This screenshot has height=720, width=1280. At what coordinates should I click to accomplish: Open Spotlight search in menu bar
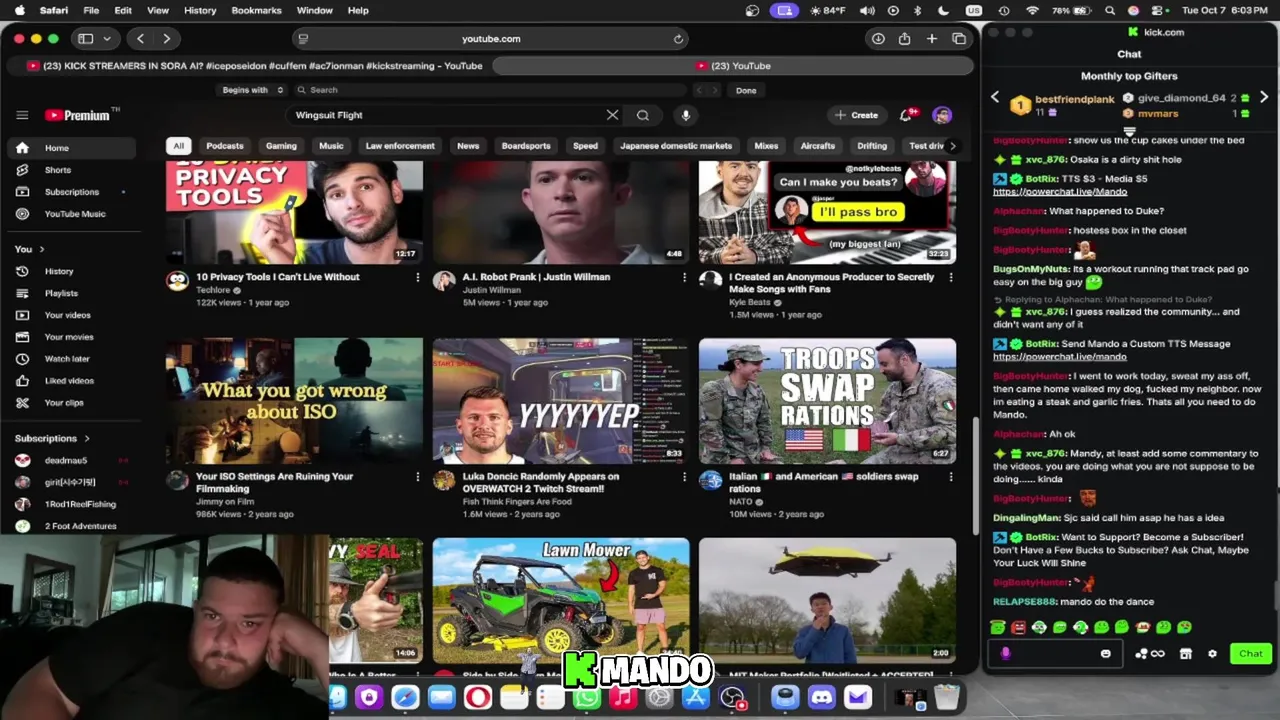1110,10
